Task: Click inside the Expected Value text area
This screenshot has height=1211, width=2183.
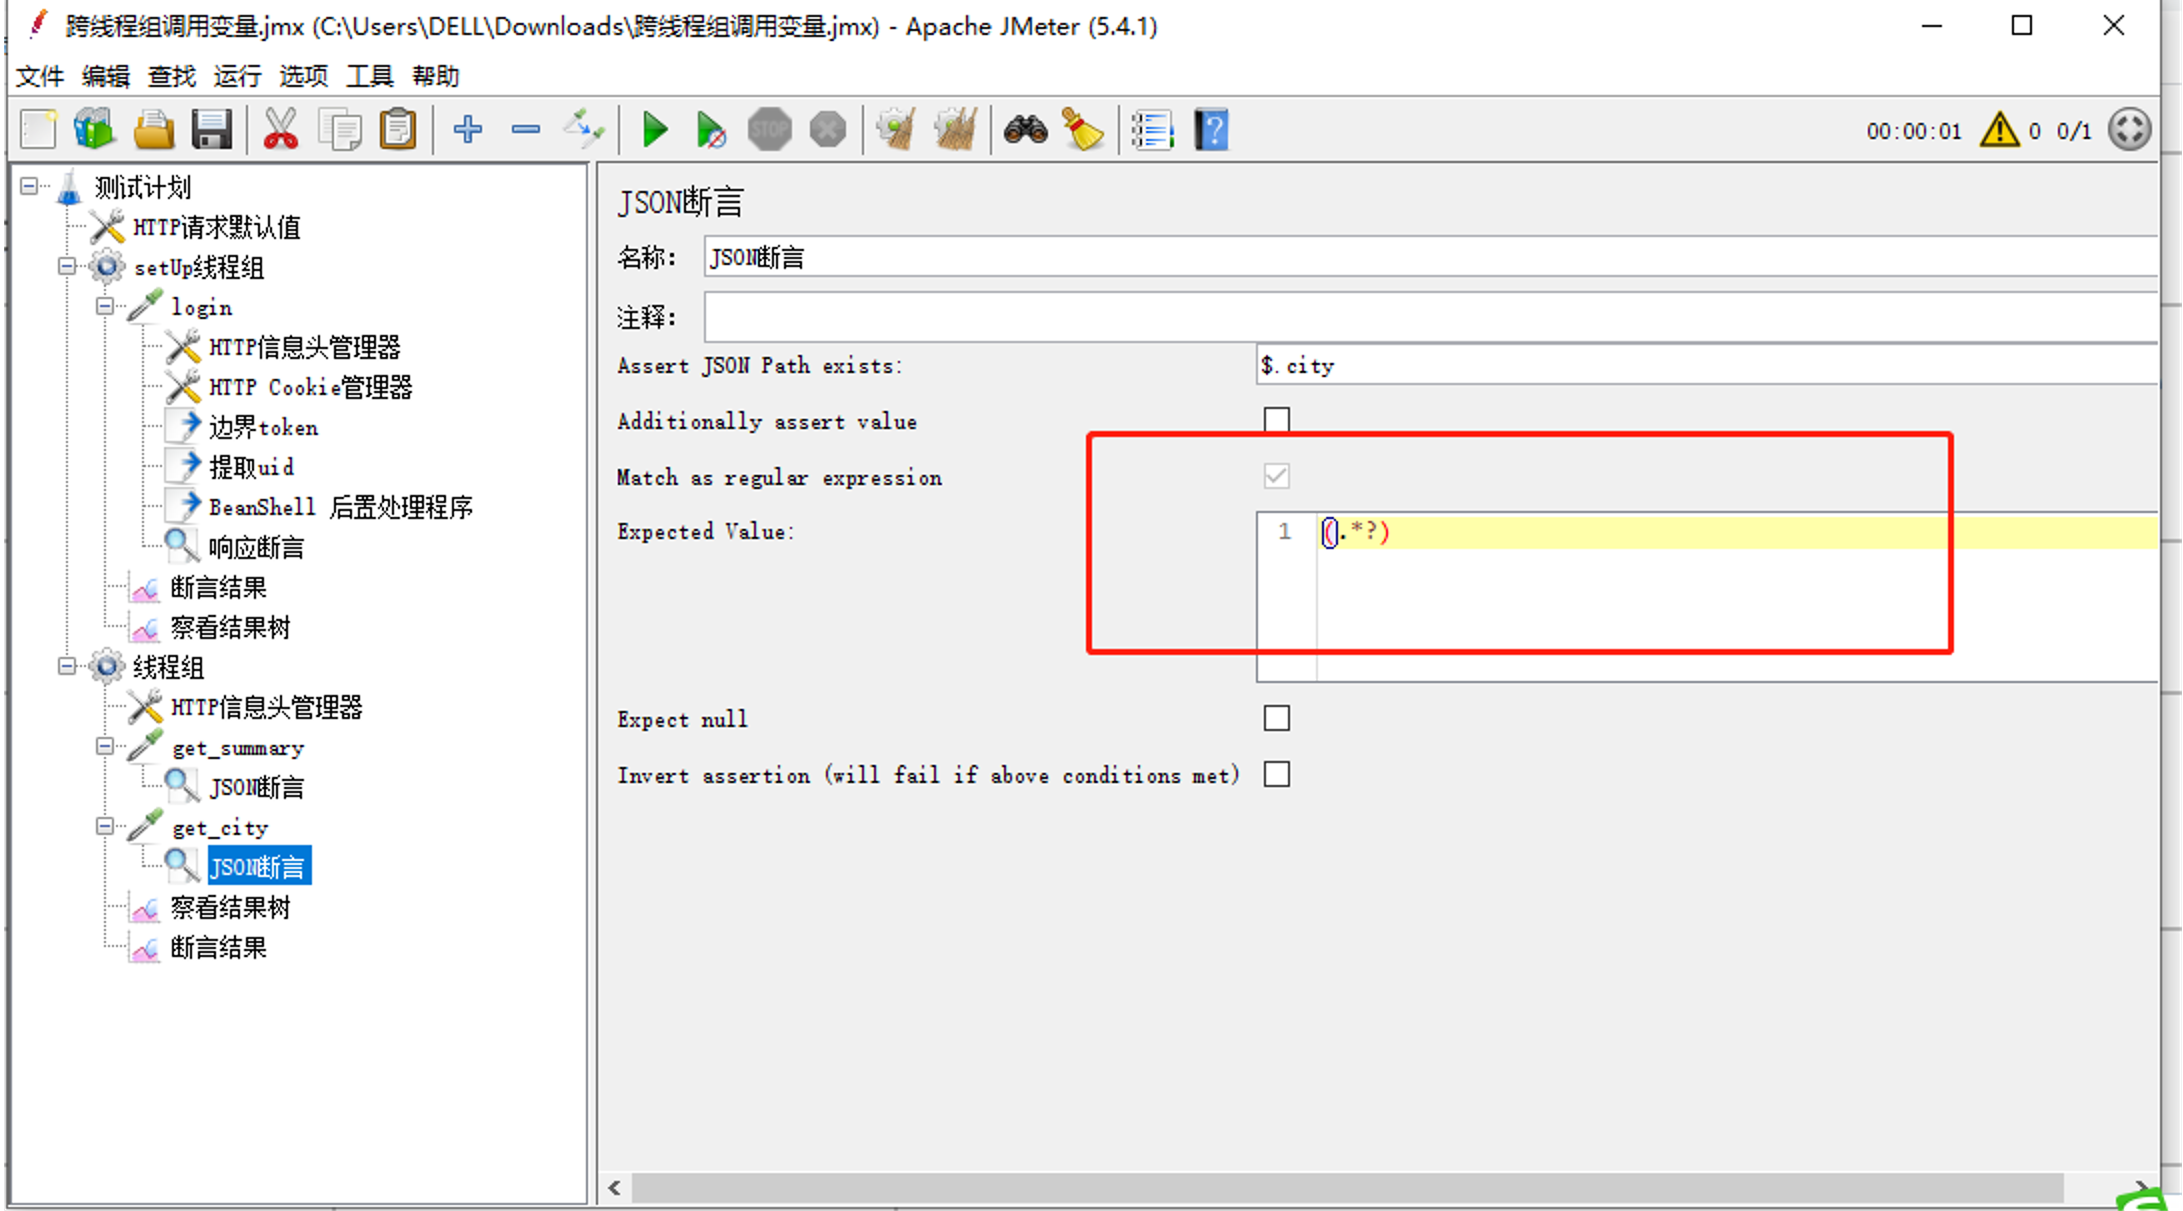Action: pos(1600,560)
